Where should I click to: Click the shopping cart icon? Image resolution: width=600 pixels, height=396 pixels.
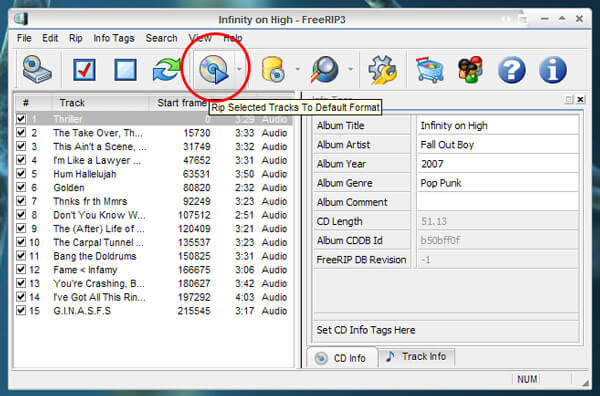pyautogui.click(x=429, y=70)
